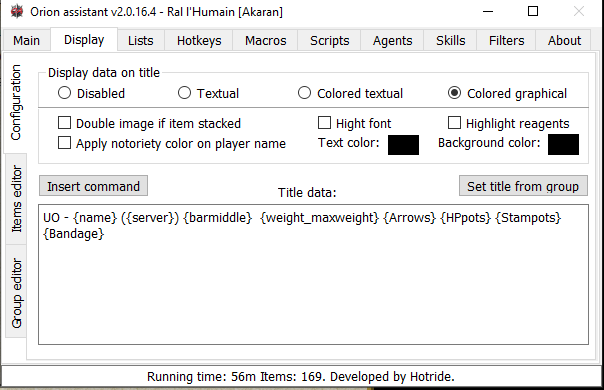604x390 pixels.
Task: Open the Items editor side tab
Action: point(16,199)
